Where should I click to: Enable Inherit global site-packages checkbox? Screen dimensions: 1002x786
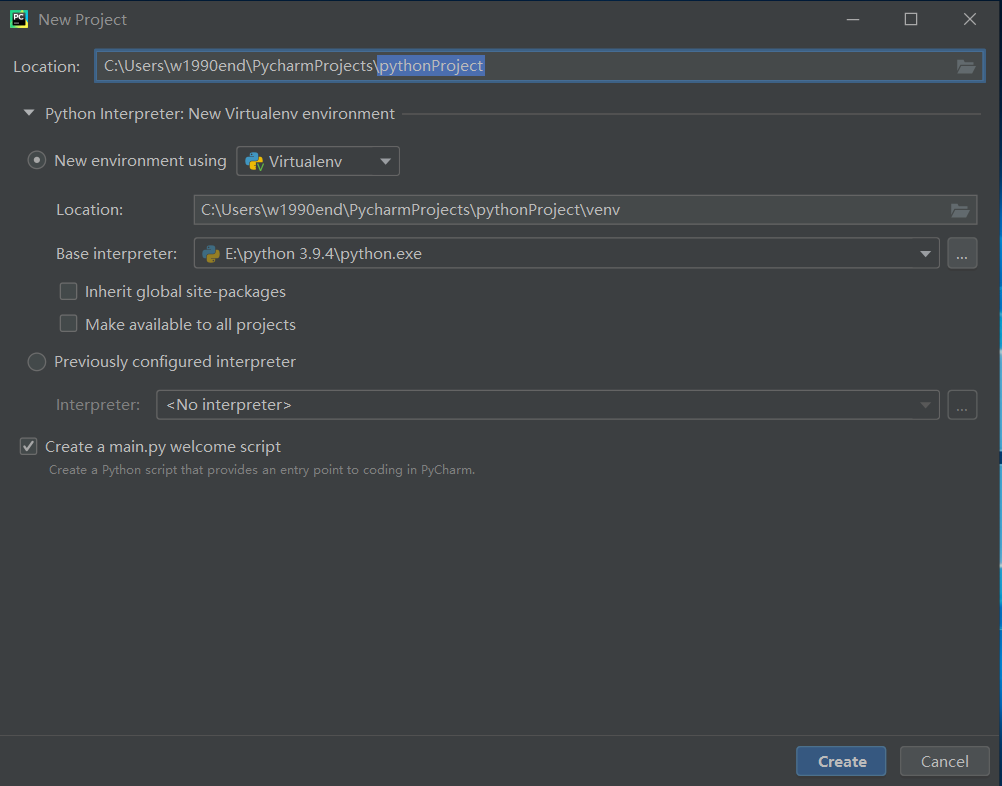pyautogui.click(x=68, y=291)
